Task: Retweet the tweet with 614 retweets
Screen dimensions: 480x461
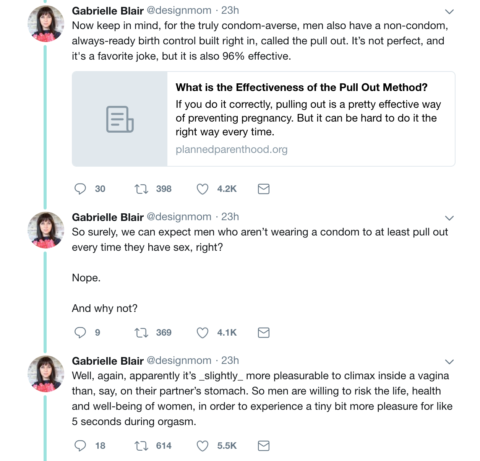Action: (x=141, y=446)
